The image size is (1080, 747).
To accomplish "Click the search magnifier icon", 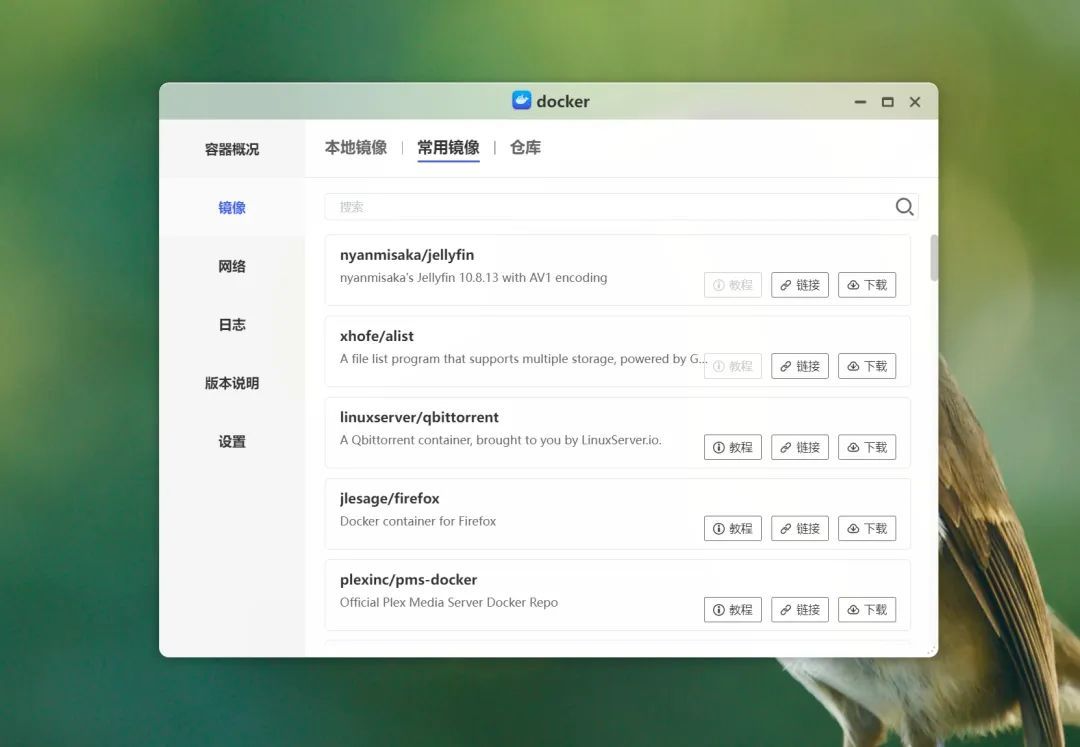I will (904, 207).
